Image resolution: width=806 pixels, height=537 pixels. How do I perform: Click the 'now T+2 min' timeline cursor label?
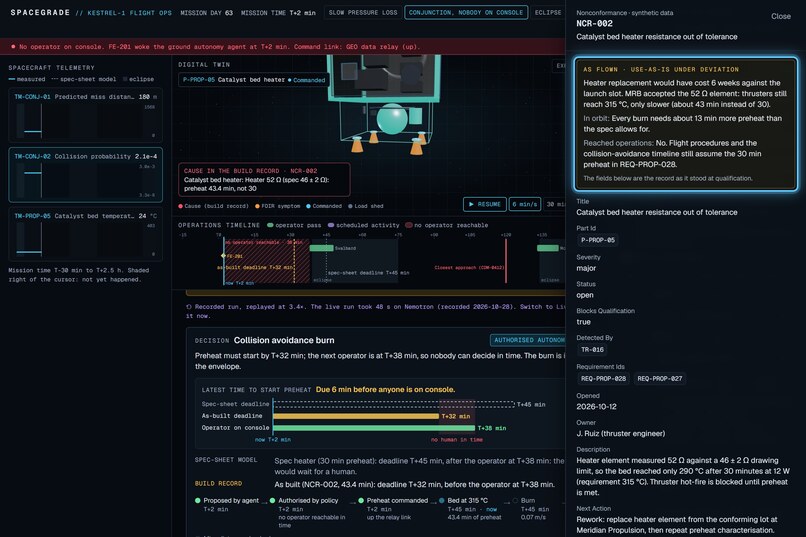point(240,283)
